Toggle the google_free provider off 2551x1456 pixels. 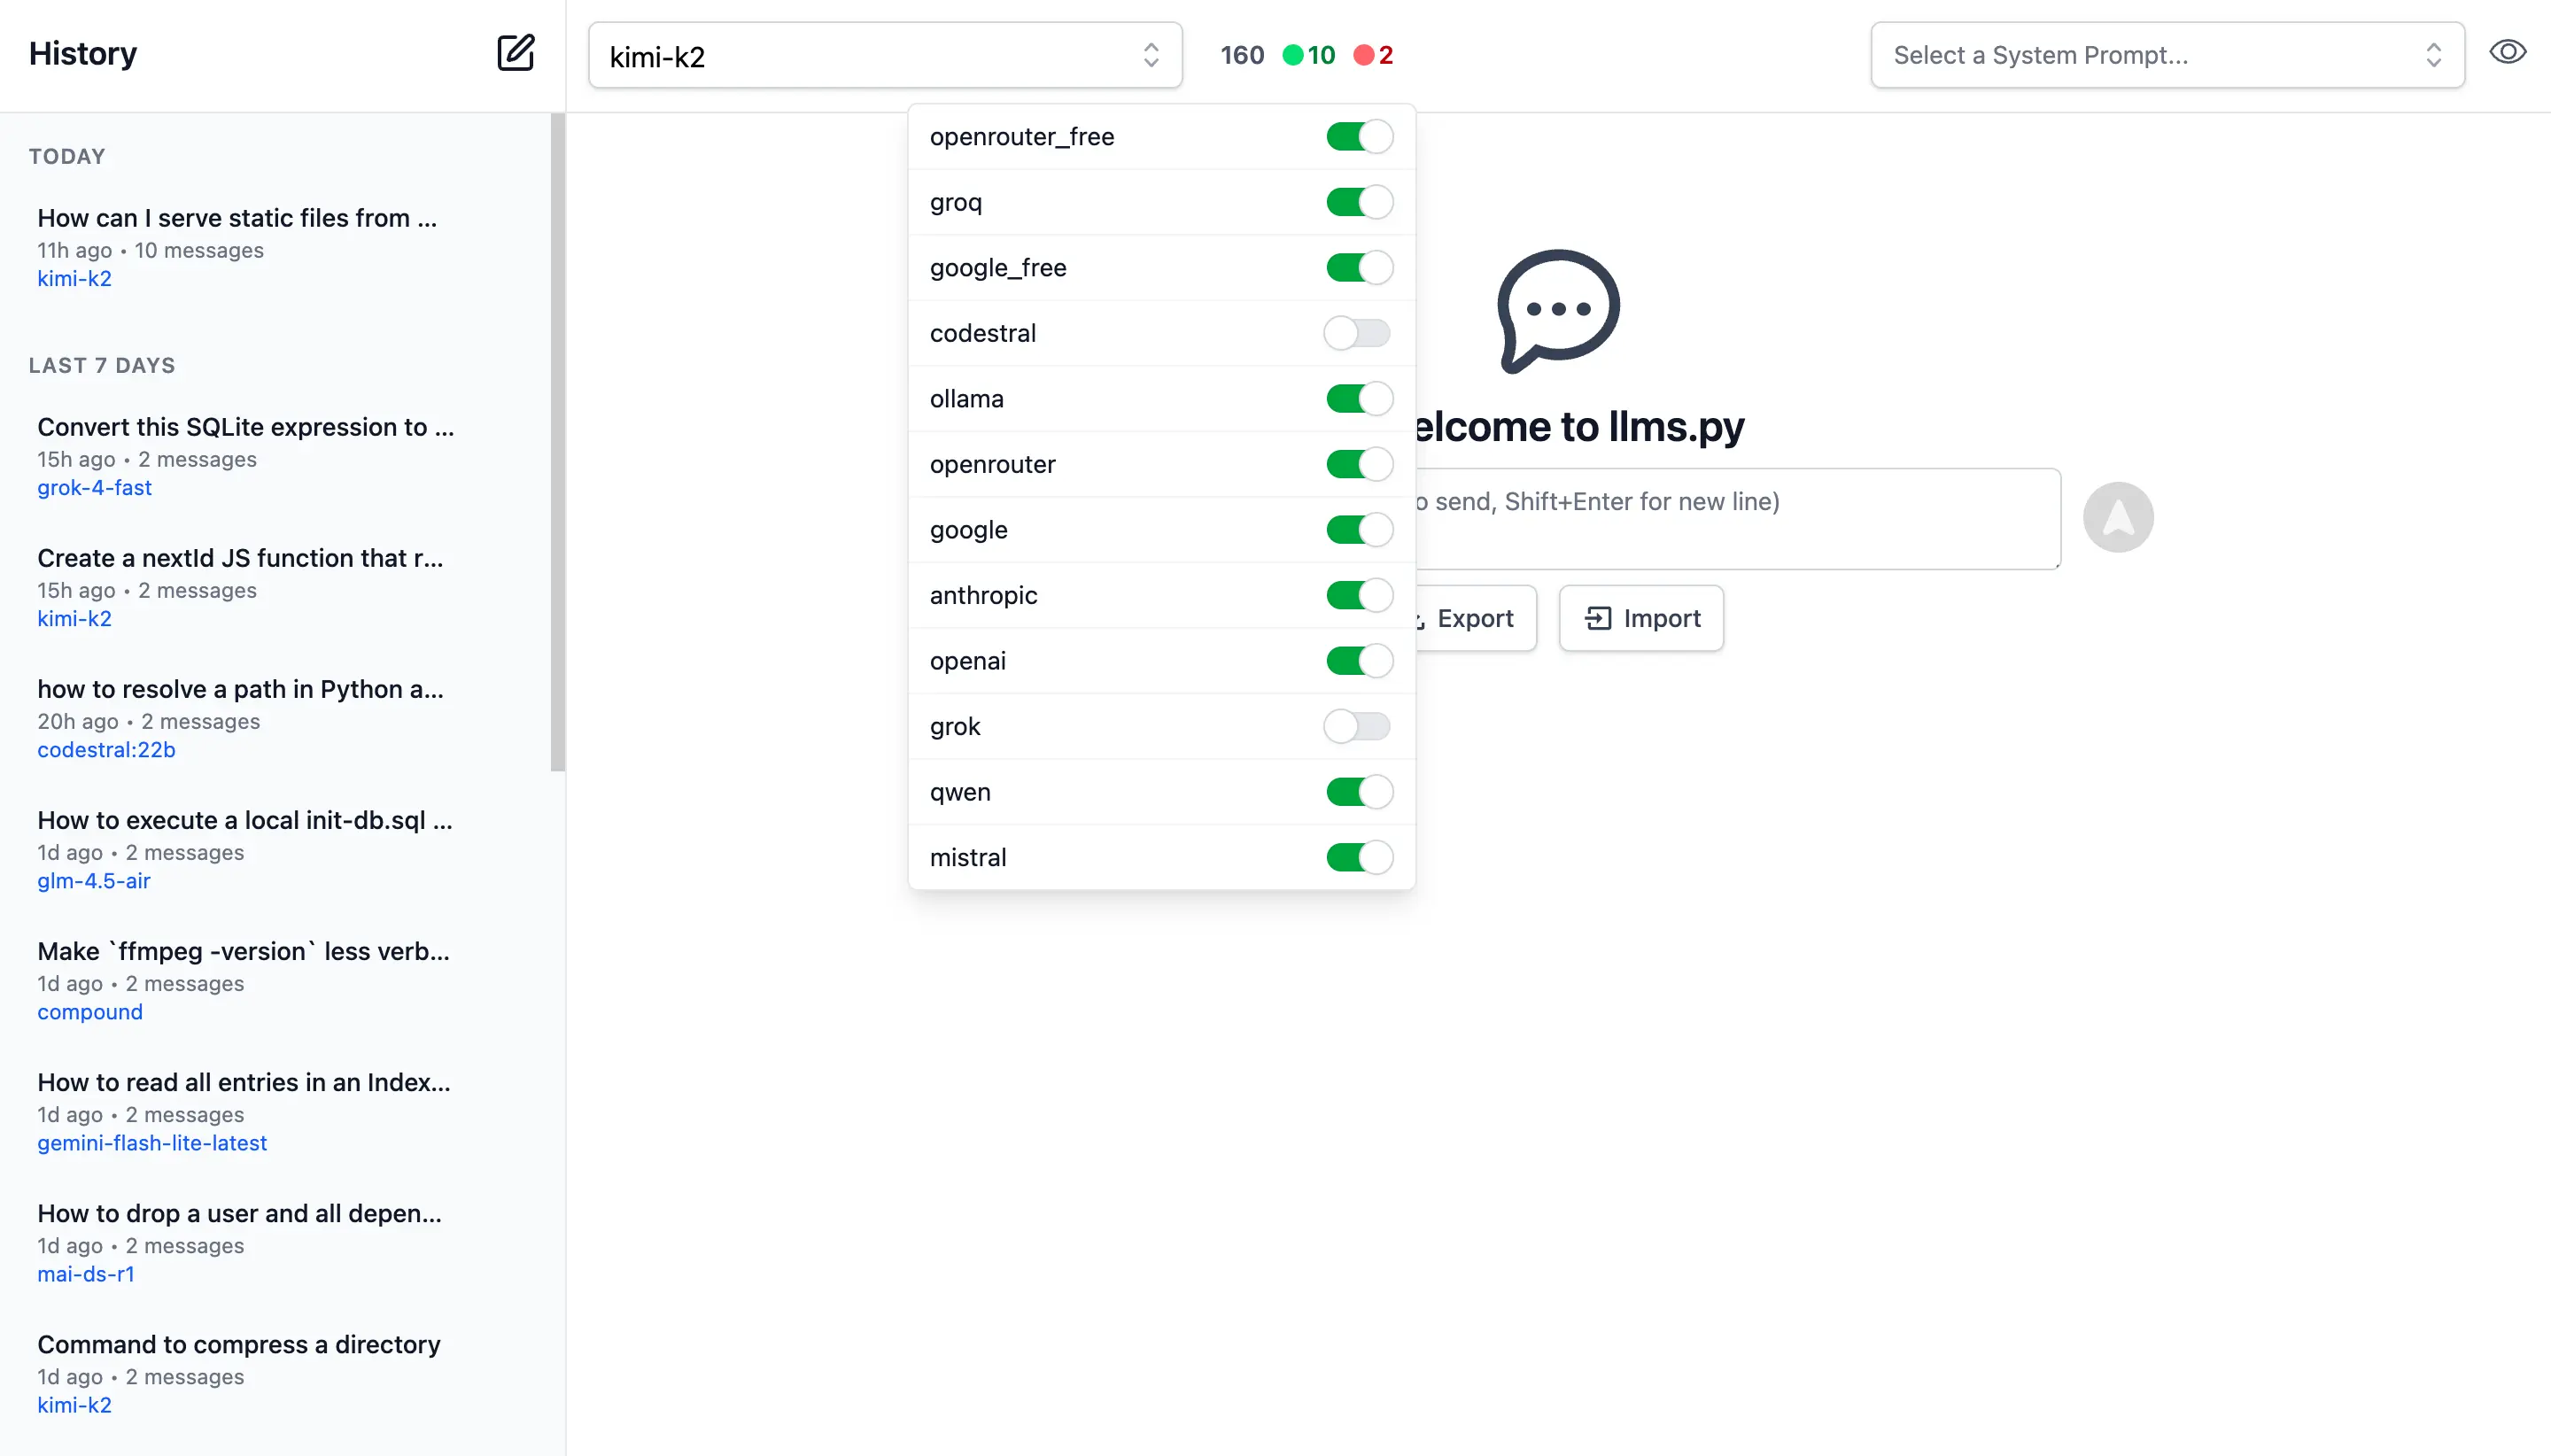pos(1359,268)
